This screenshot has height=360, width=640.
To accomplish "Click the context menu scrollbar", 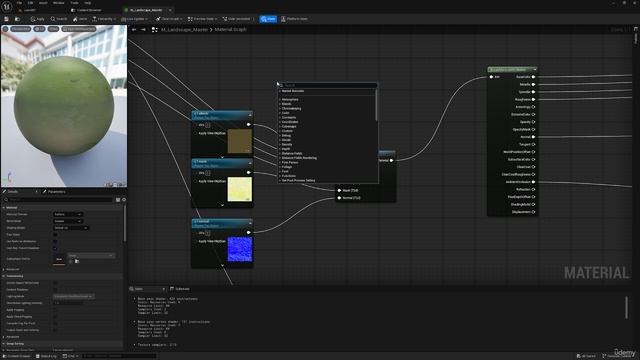I will pyautogui.click(x=376, y=105).
